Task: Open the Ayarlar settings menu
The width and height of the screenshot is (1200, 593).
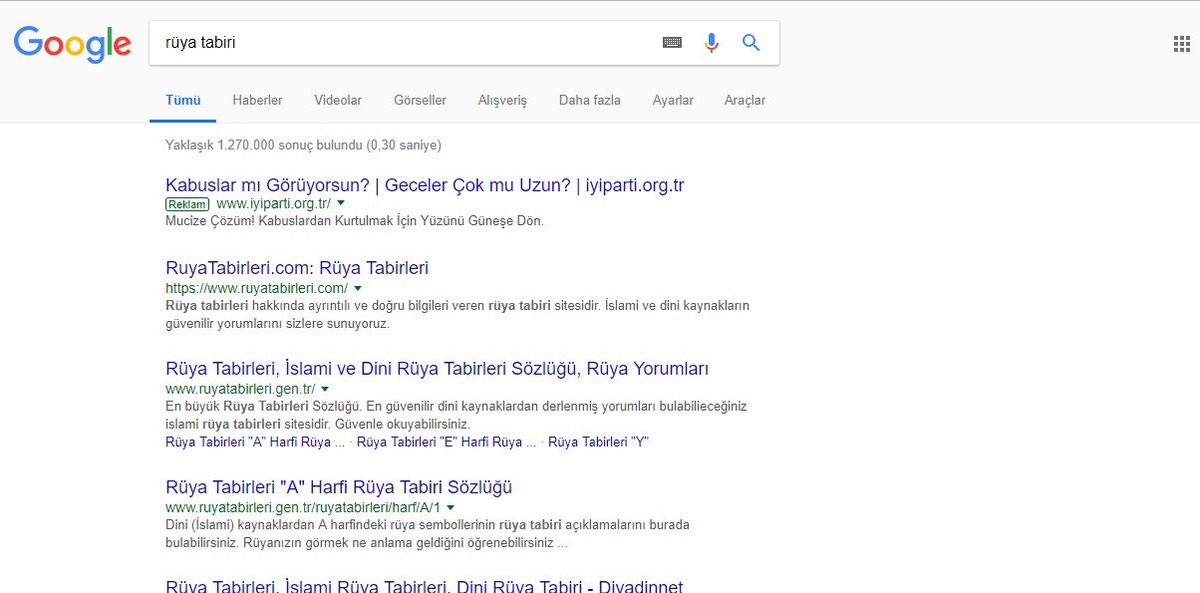Action: [673, 100]
